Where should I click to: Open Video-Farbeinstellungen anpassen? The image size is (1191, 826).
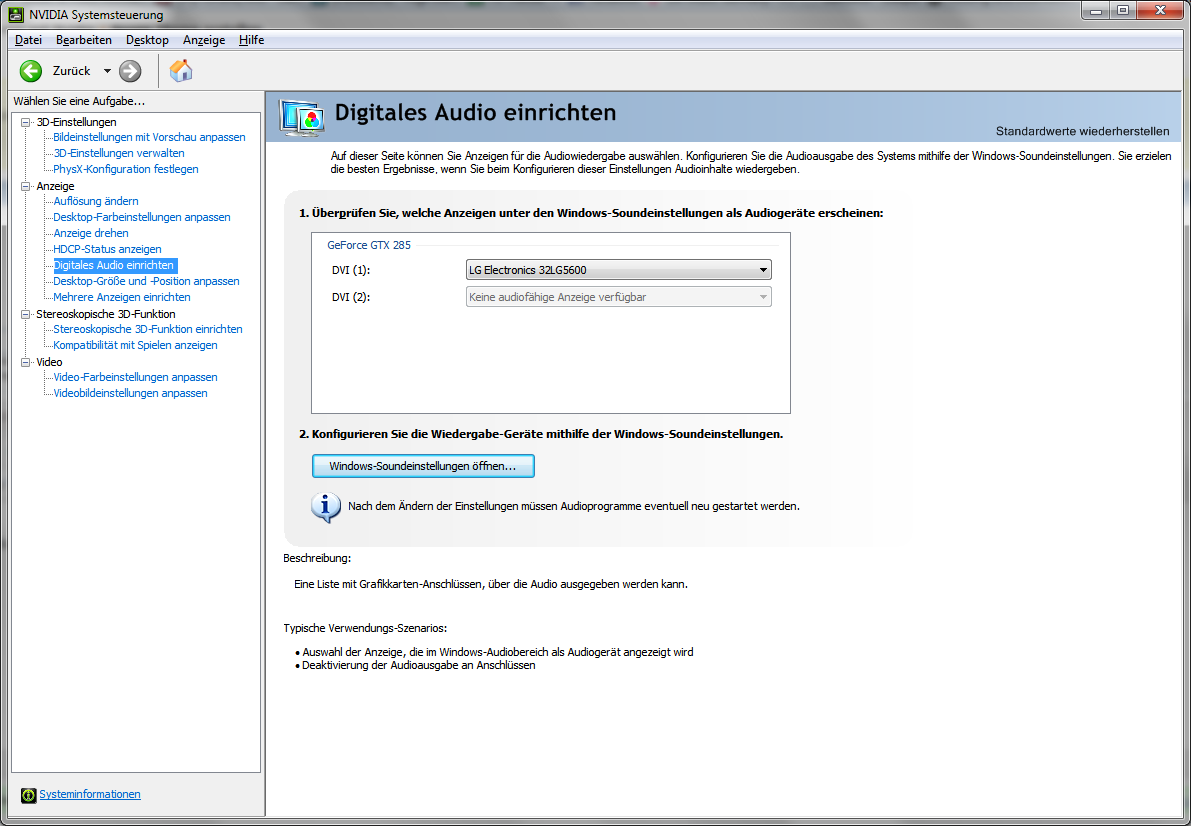135,376
